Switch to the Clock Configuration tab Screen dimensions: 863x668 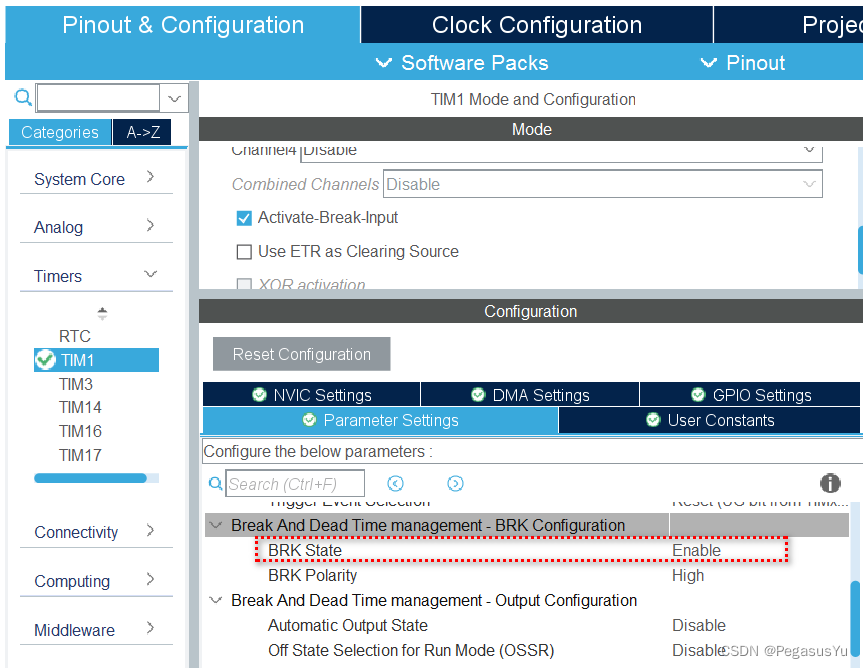[x=536, y=25]
